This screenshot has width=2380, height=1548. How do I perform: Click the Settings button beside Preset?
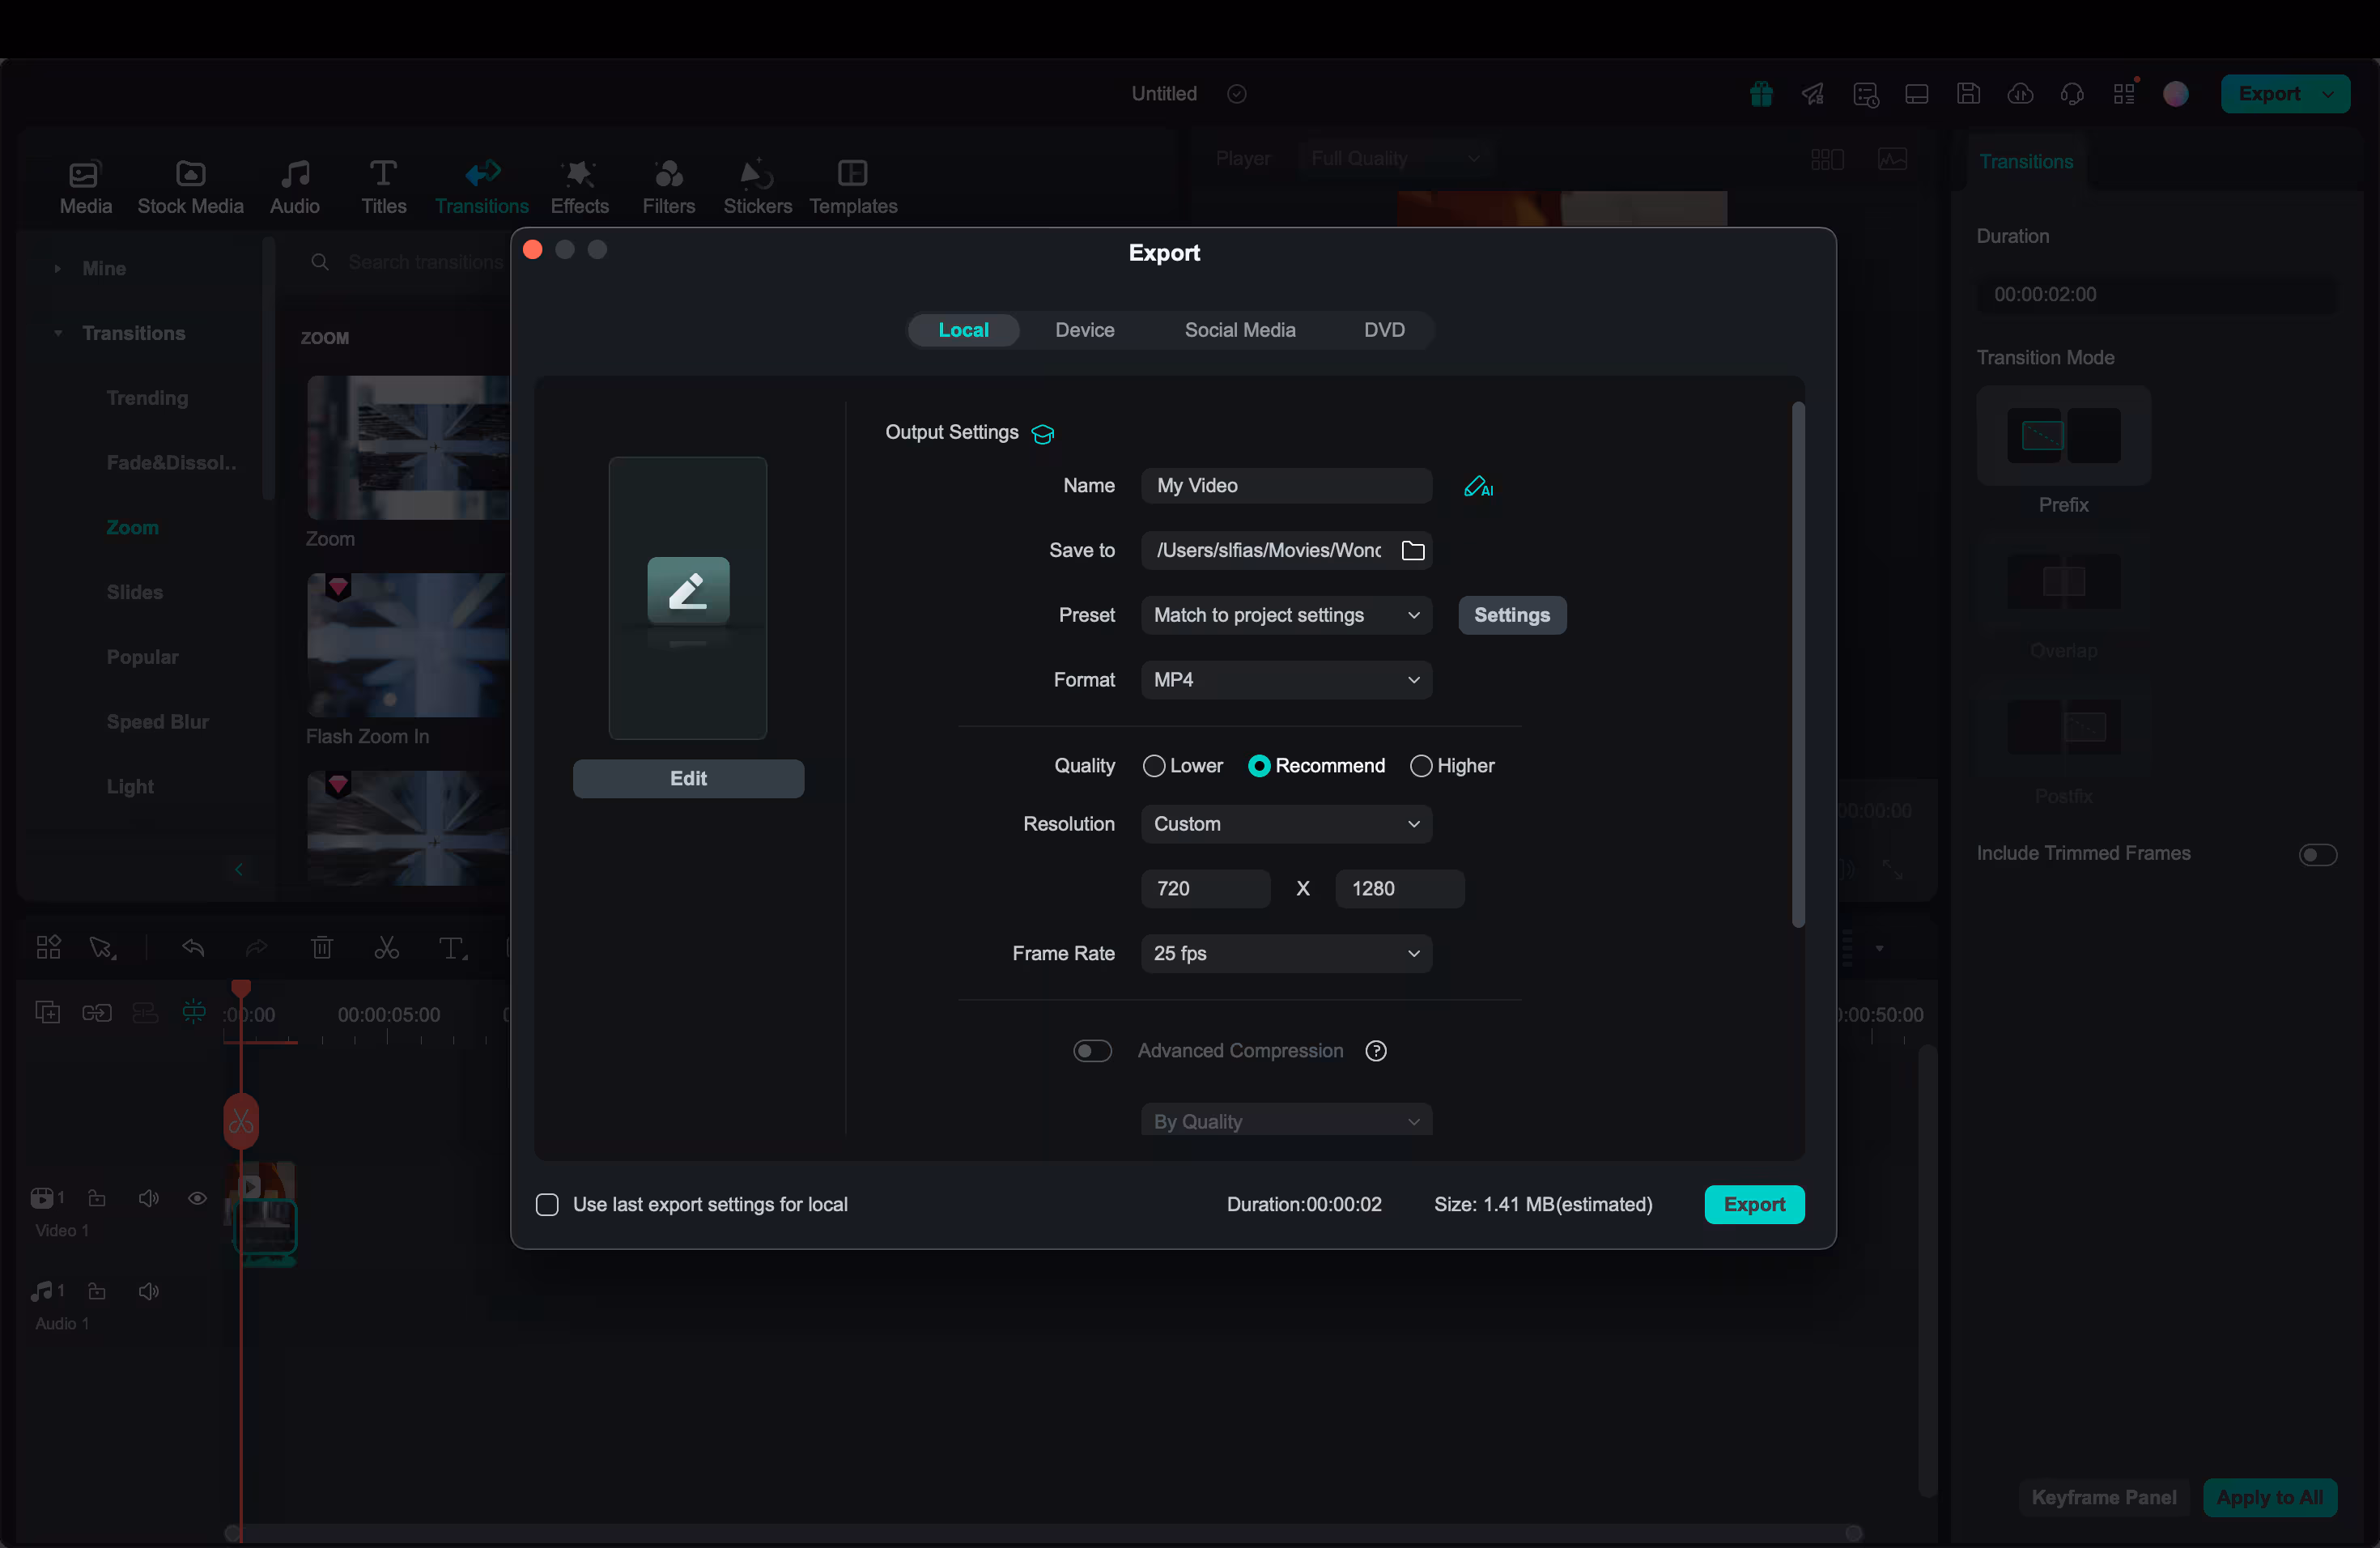pyautogui.click(x=1511, y=615)
